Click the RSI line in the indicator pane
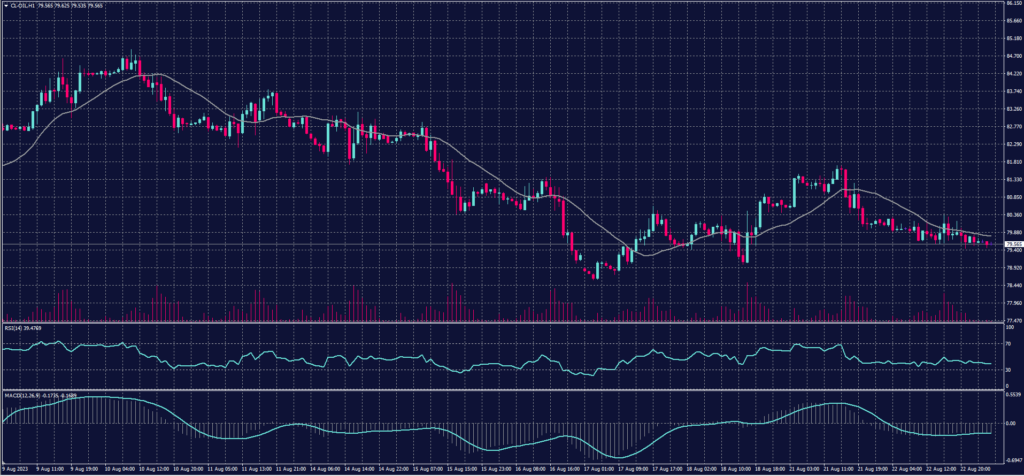 (300, 358)
